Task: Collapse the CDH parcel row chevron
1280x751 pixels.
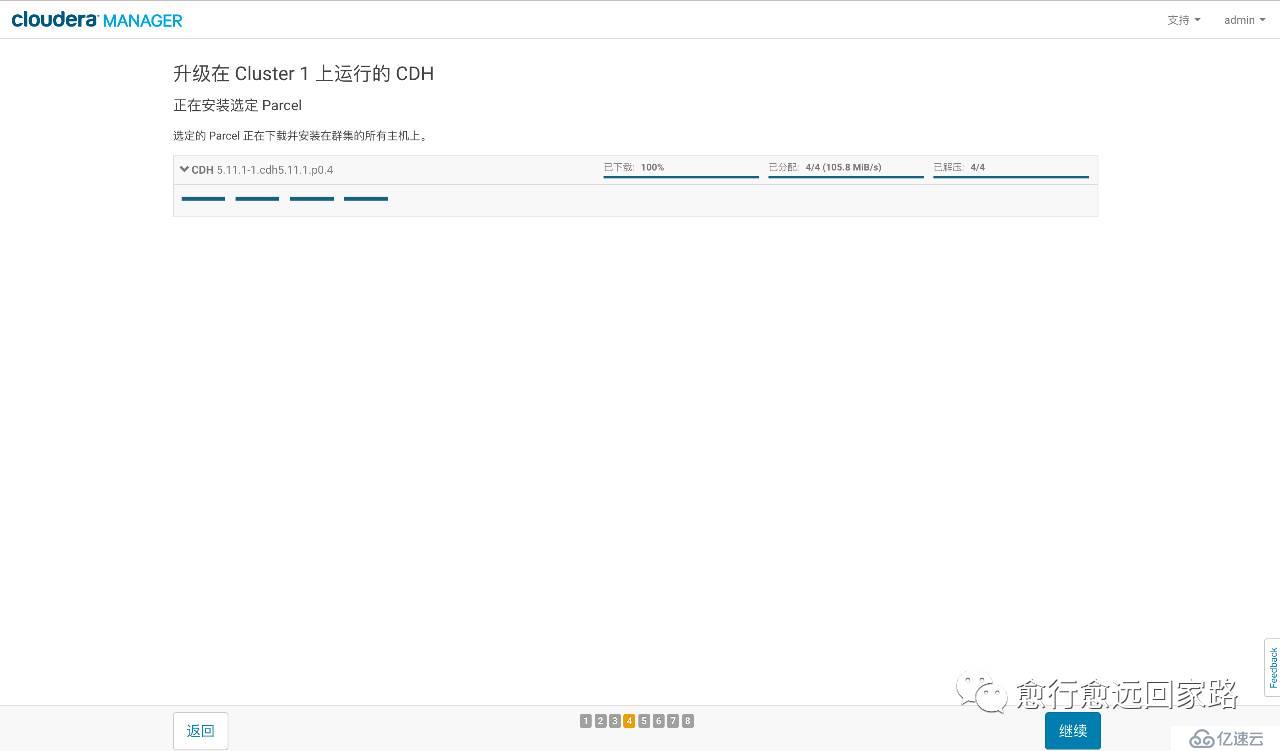Action: click(184, 169)
